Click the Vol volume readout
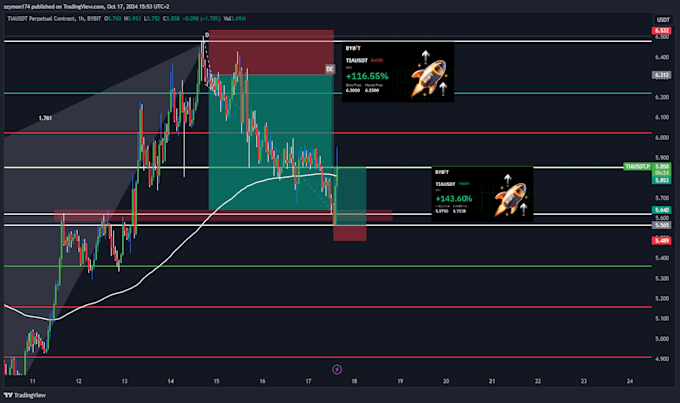The width and height of the screenshot is (680, 403). [235, 19]
